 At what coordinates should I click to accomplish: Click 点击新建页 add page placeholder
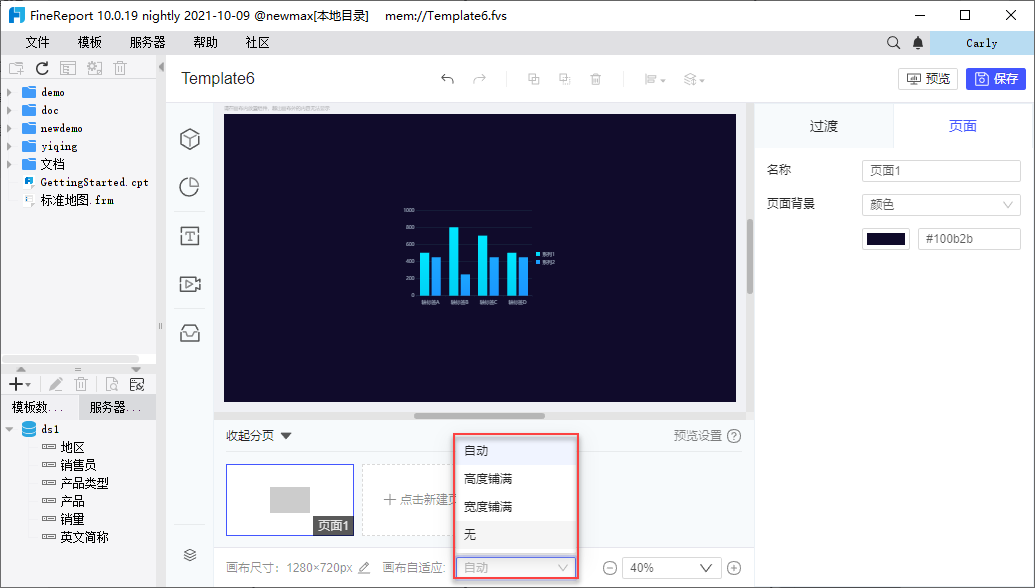coord(410,500)
